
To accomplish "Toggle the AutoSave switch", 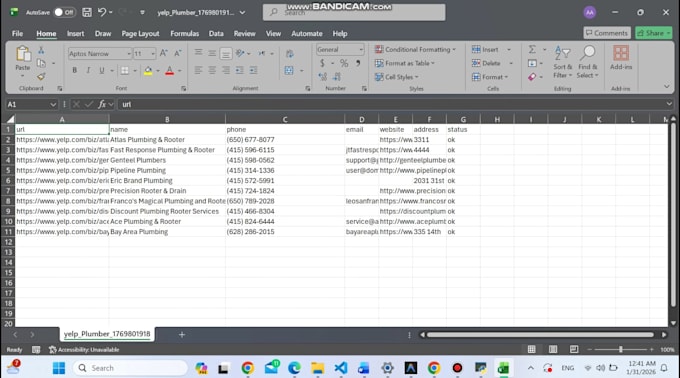I will 64,12.
